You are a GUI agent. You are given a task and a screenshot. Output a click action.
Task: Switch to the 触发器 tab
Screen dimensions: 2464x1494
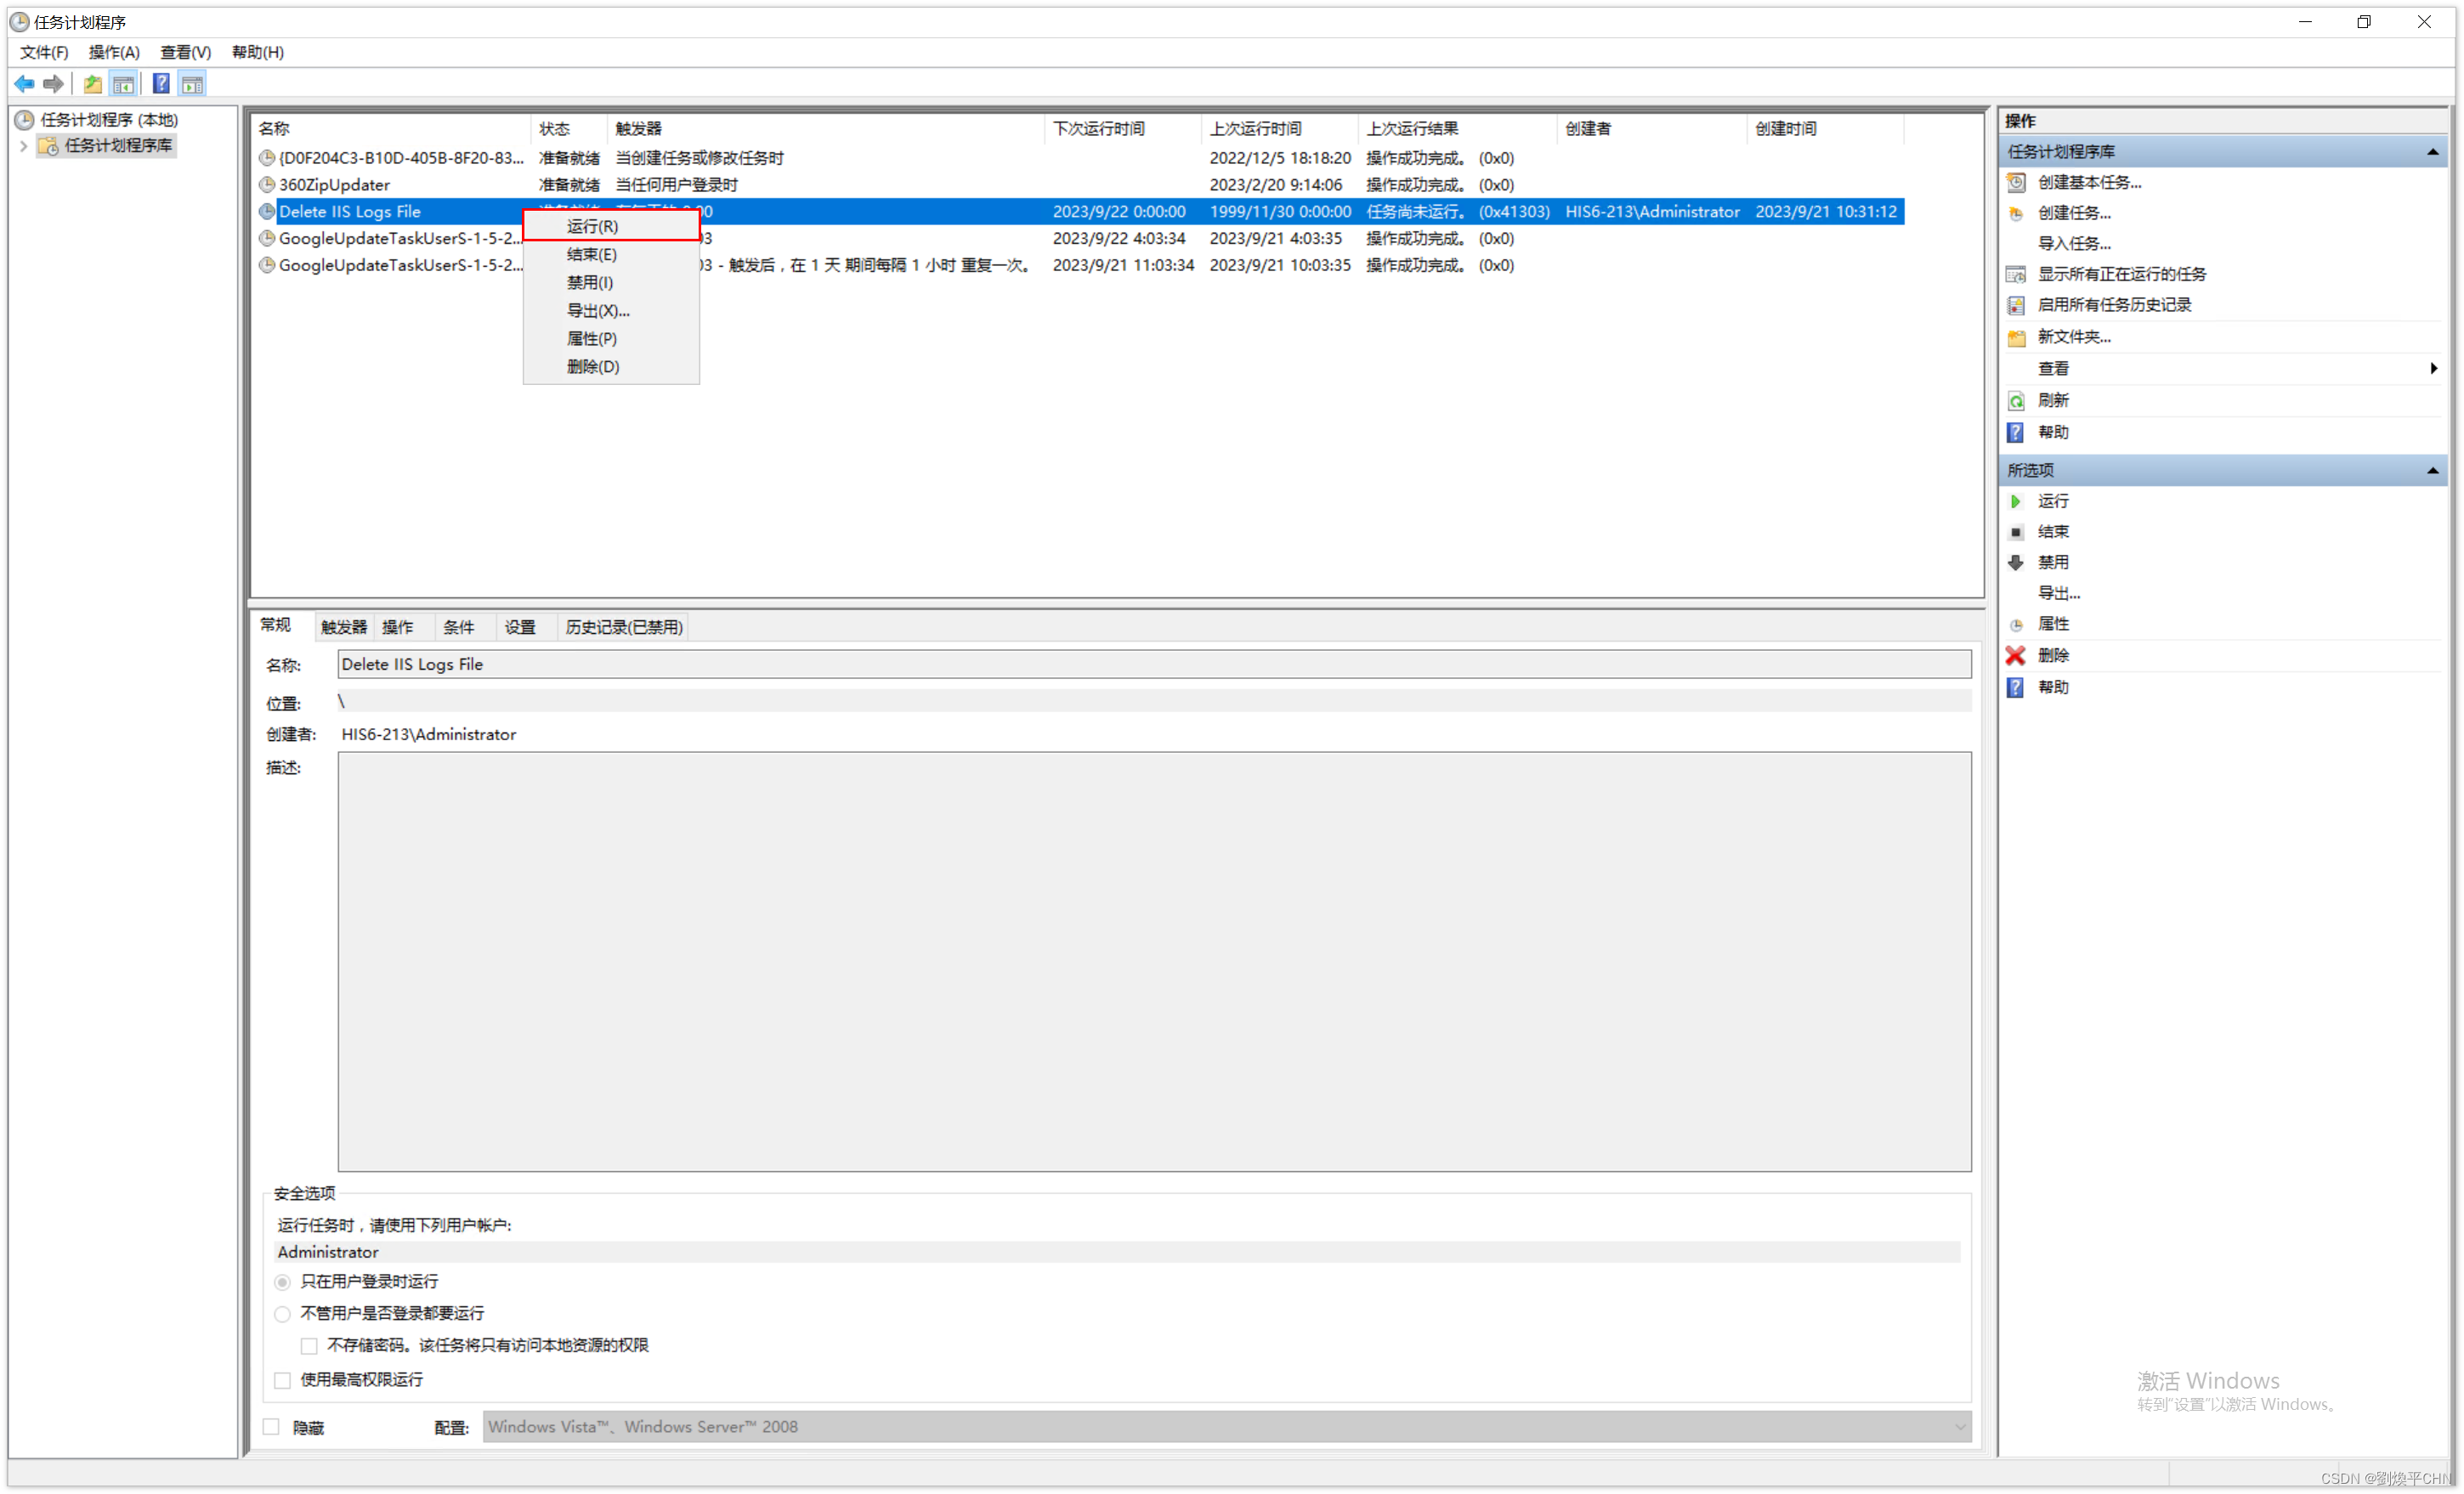point(344,628)
